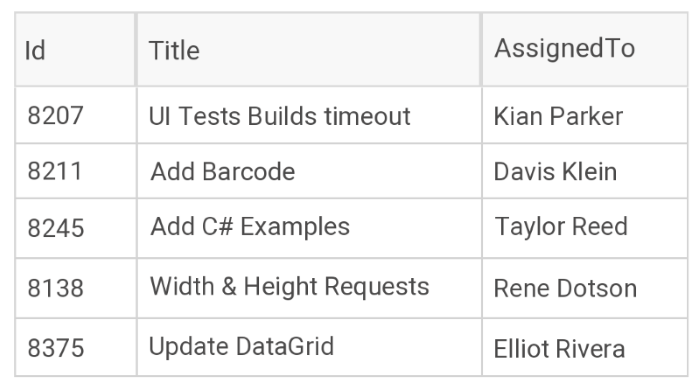Click the divider between Id and Title headers

pyautogui.click(x=136, y=50)
